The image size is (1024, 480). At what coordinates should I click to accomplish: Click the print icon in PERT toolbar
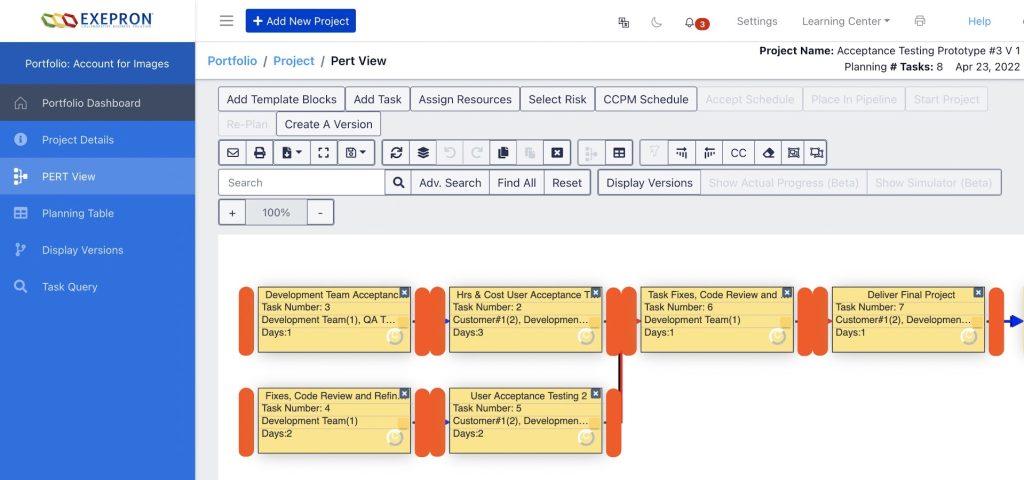(x=259, y=153)
